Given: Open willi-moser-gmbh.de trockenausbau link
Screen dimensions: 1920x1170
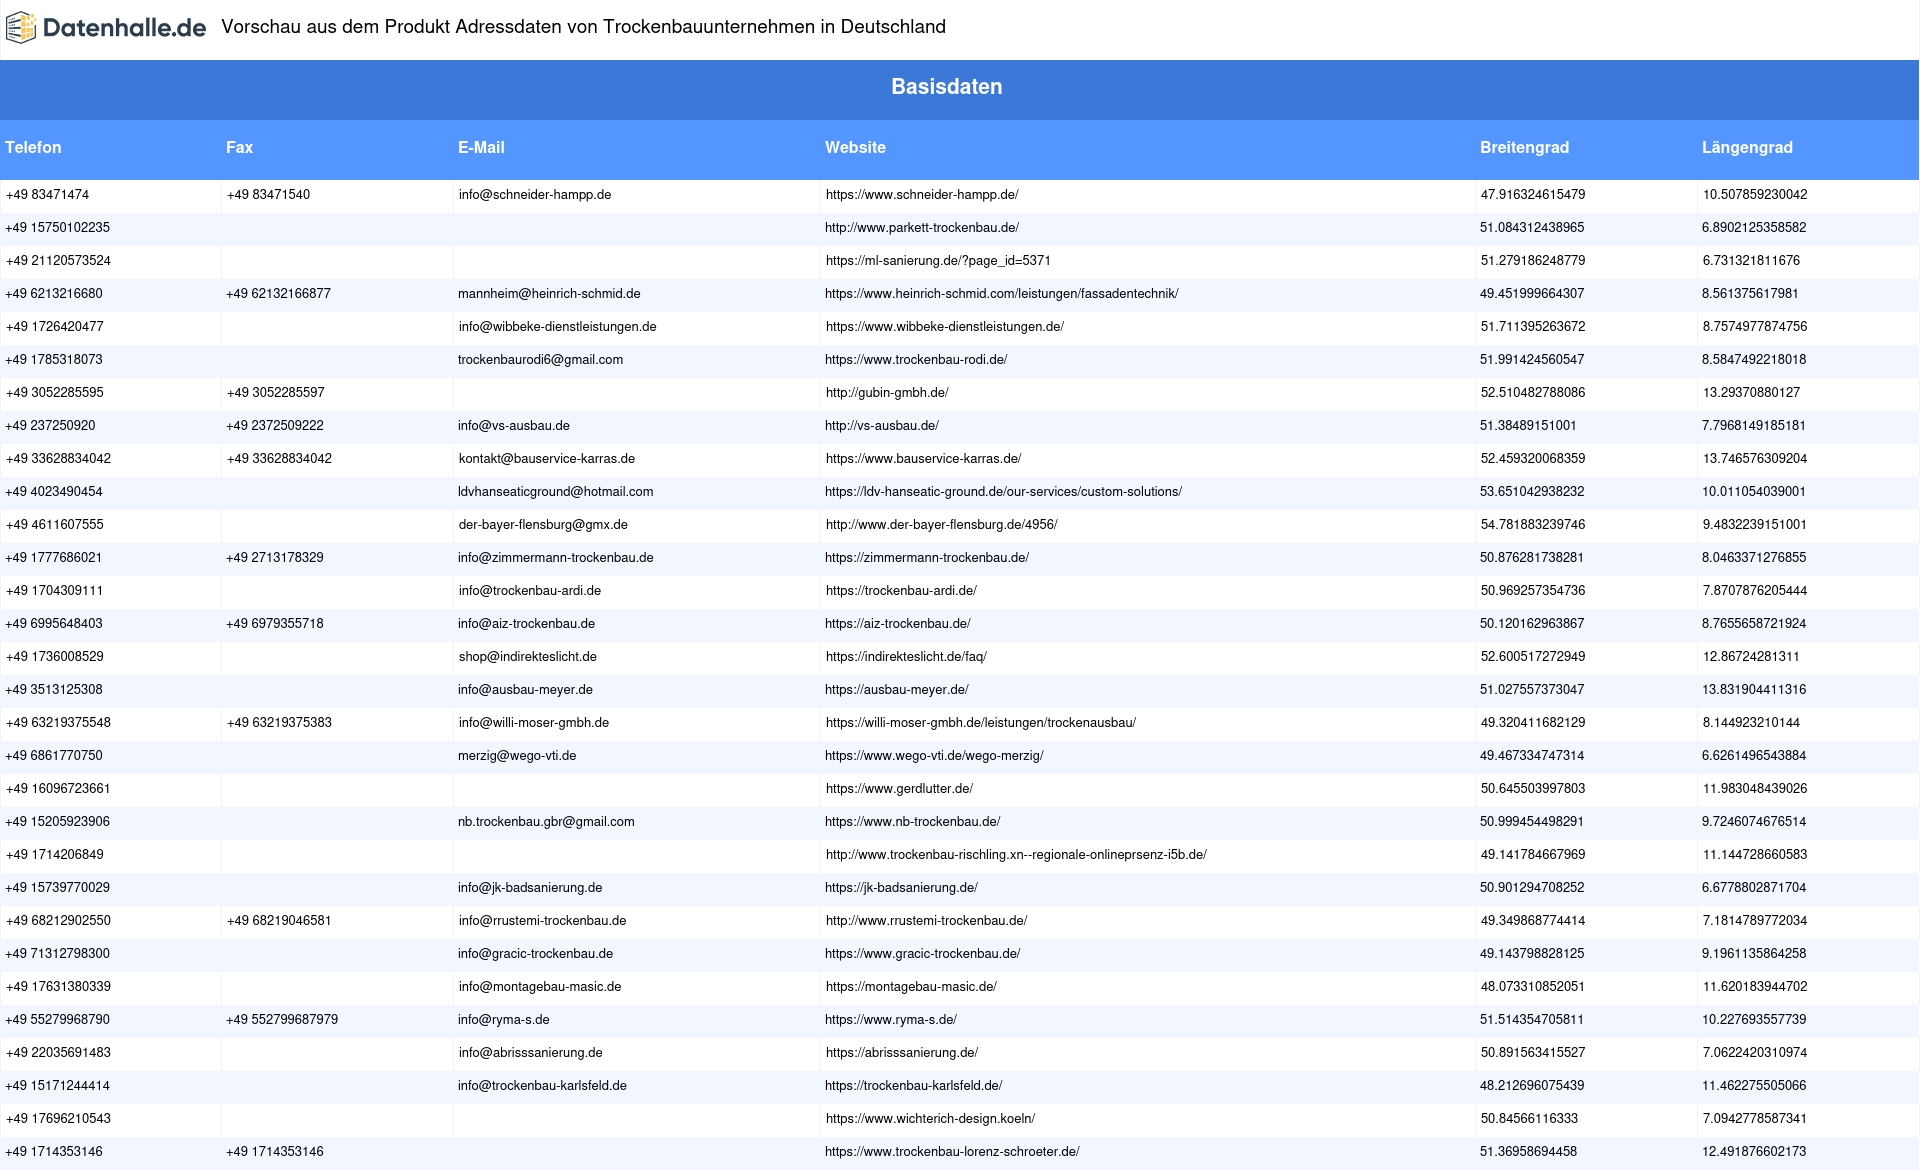Looking at the screenshot, I should click(x=980, y=723).
